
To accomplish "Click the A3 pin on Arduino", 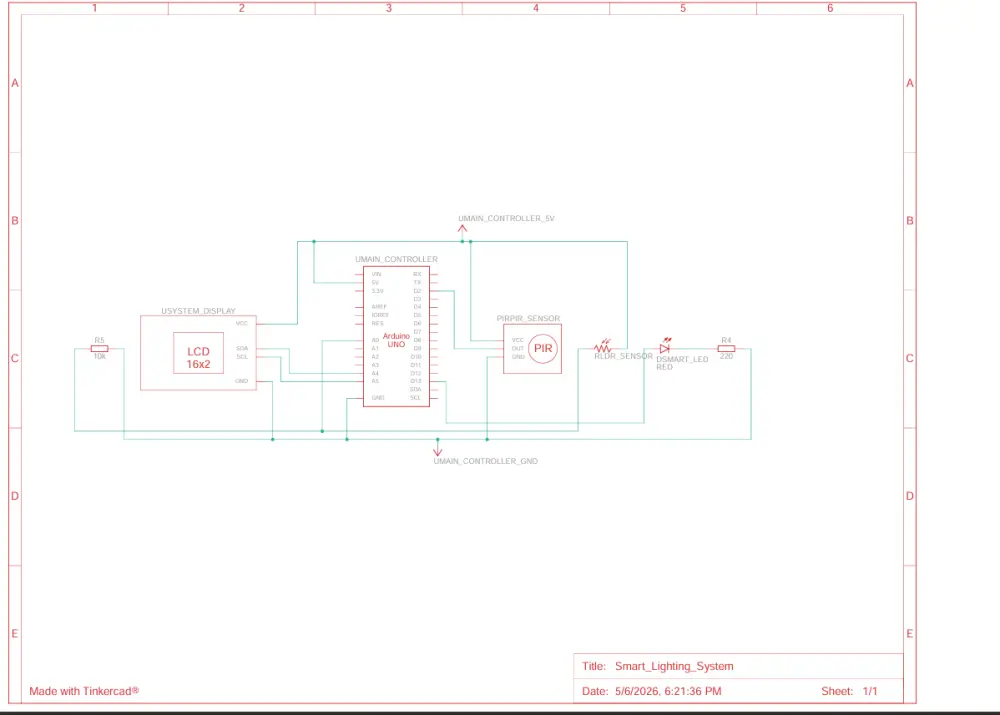I will (x=375, y=365).
